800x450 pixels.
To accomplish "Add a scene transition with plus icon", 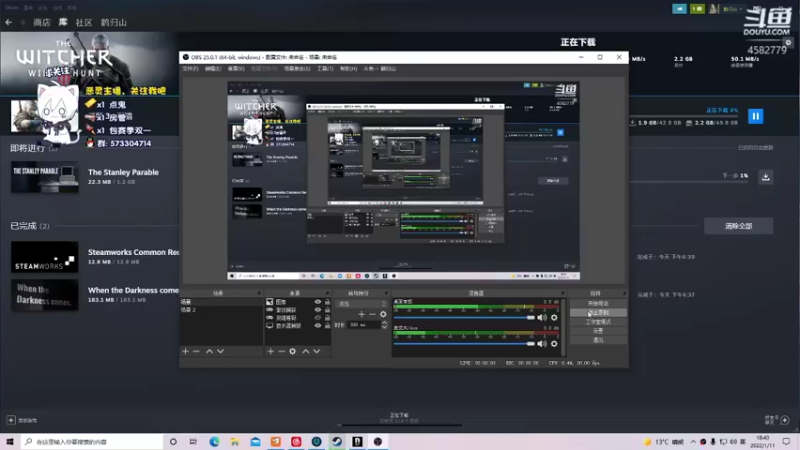I will (x=361, y=314).
